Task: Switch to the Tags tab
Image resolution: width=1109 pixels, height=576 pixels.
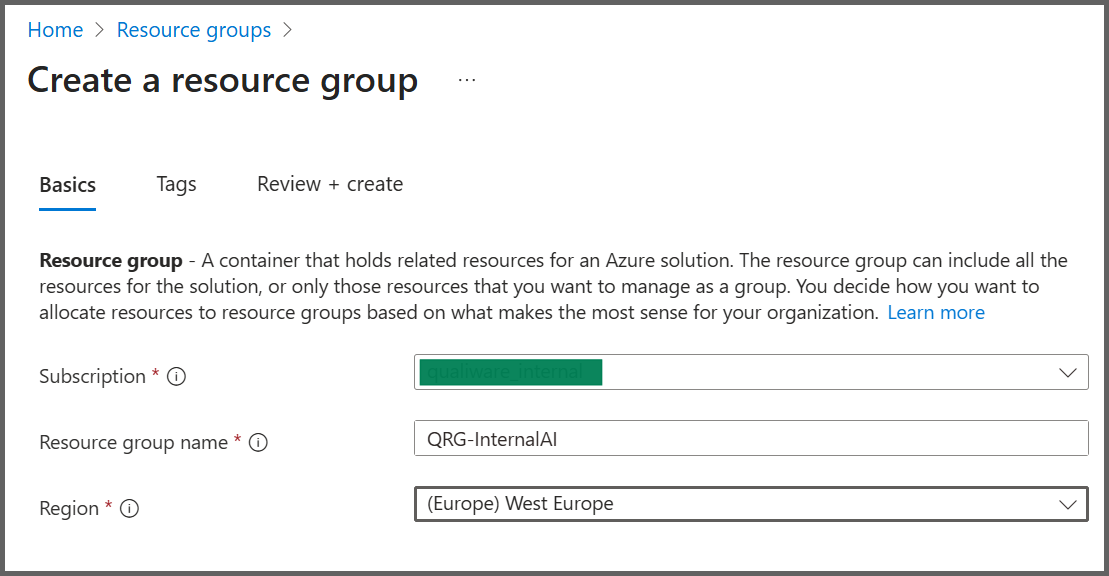Action: tap(176, 184)
